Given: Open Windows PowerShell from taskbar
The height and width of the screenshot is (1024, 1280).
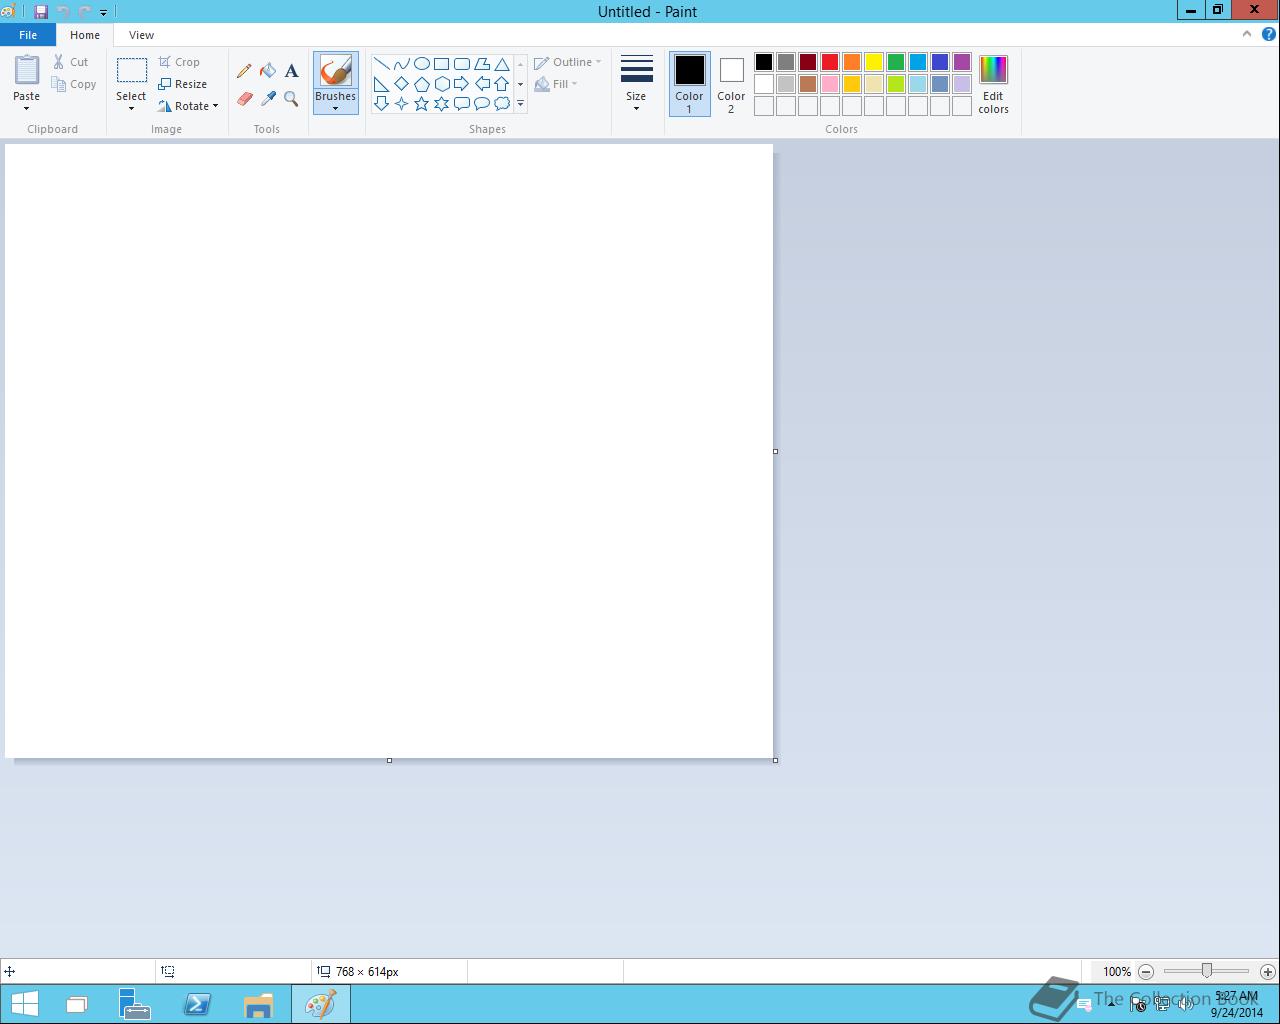Looking at the screenshot, I should coord(197,1004).
